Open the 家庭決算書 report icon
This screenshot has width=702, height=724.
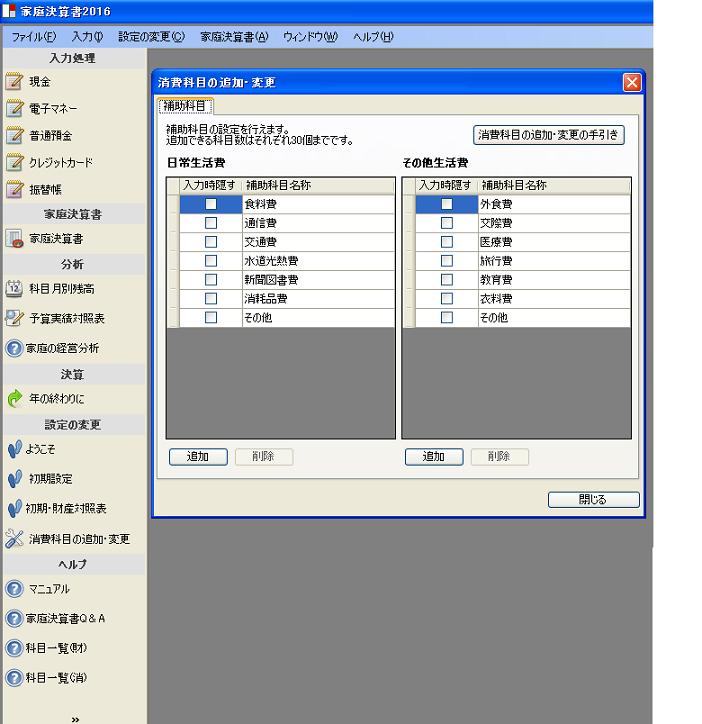click(14, 239)
